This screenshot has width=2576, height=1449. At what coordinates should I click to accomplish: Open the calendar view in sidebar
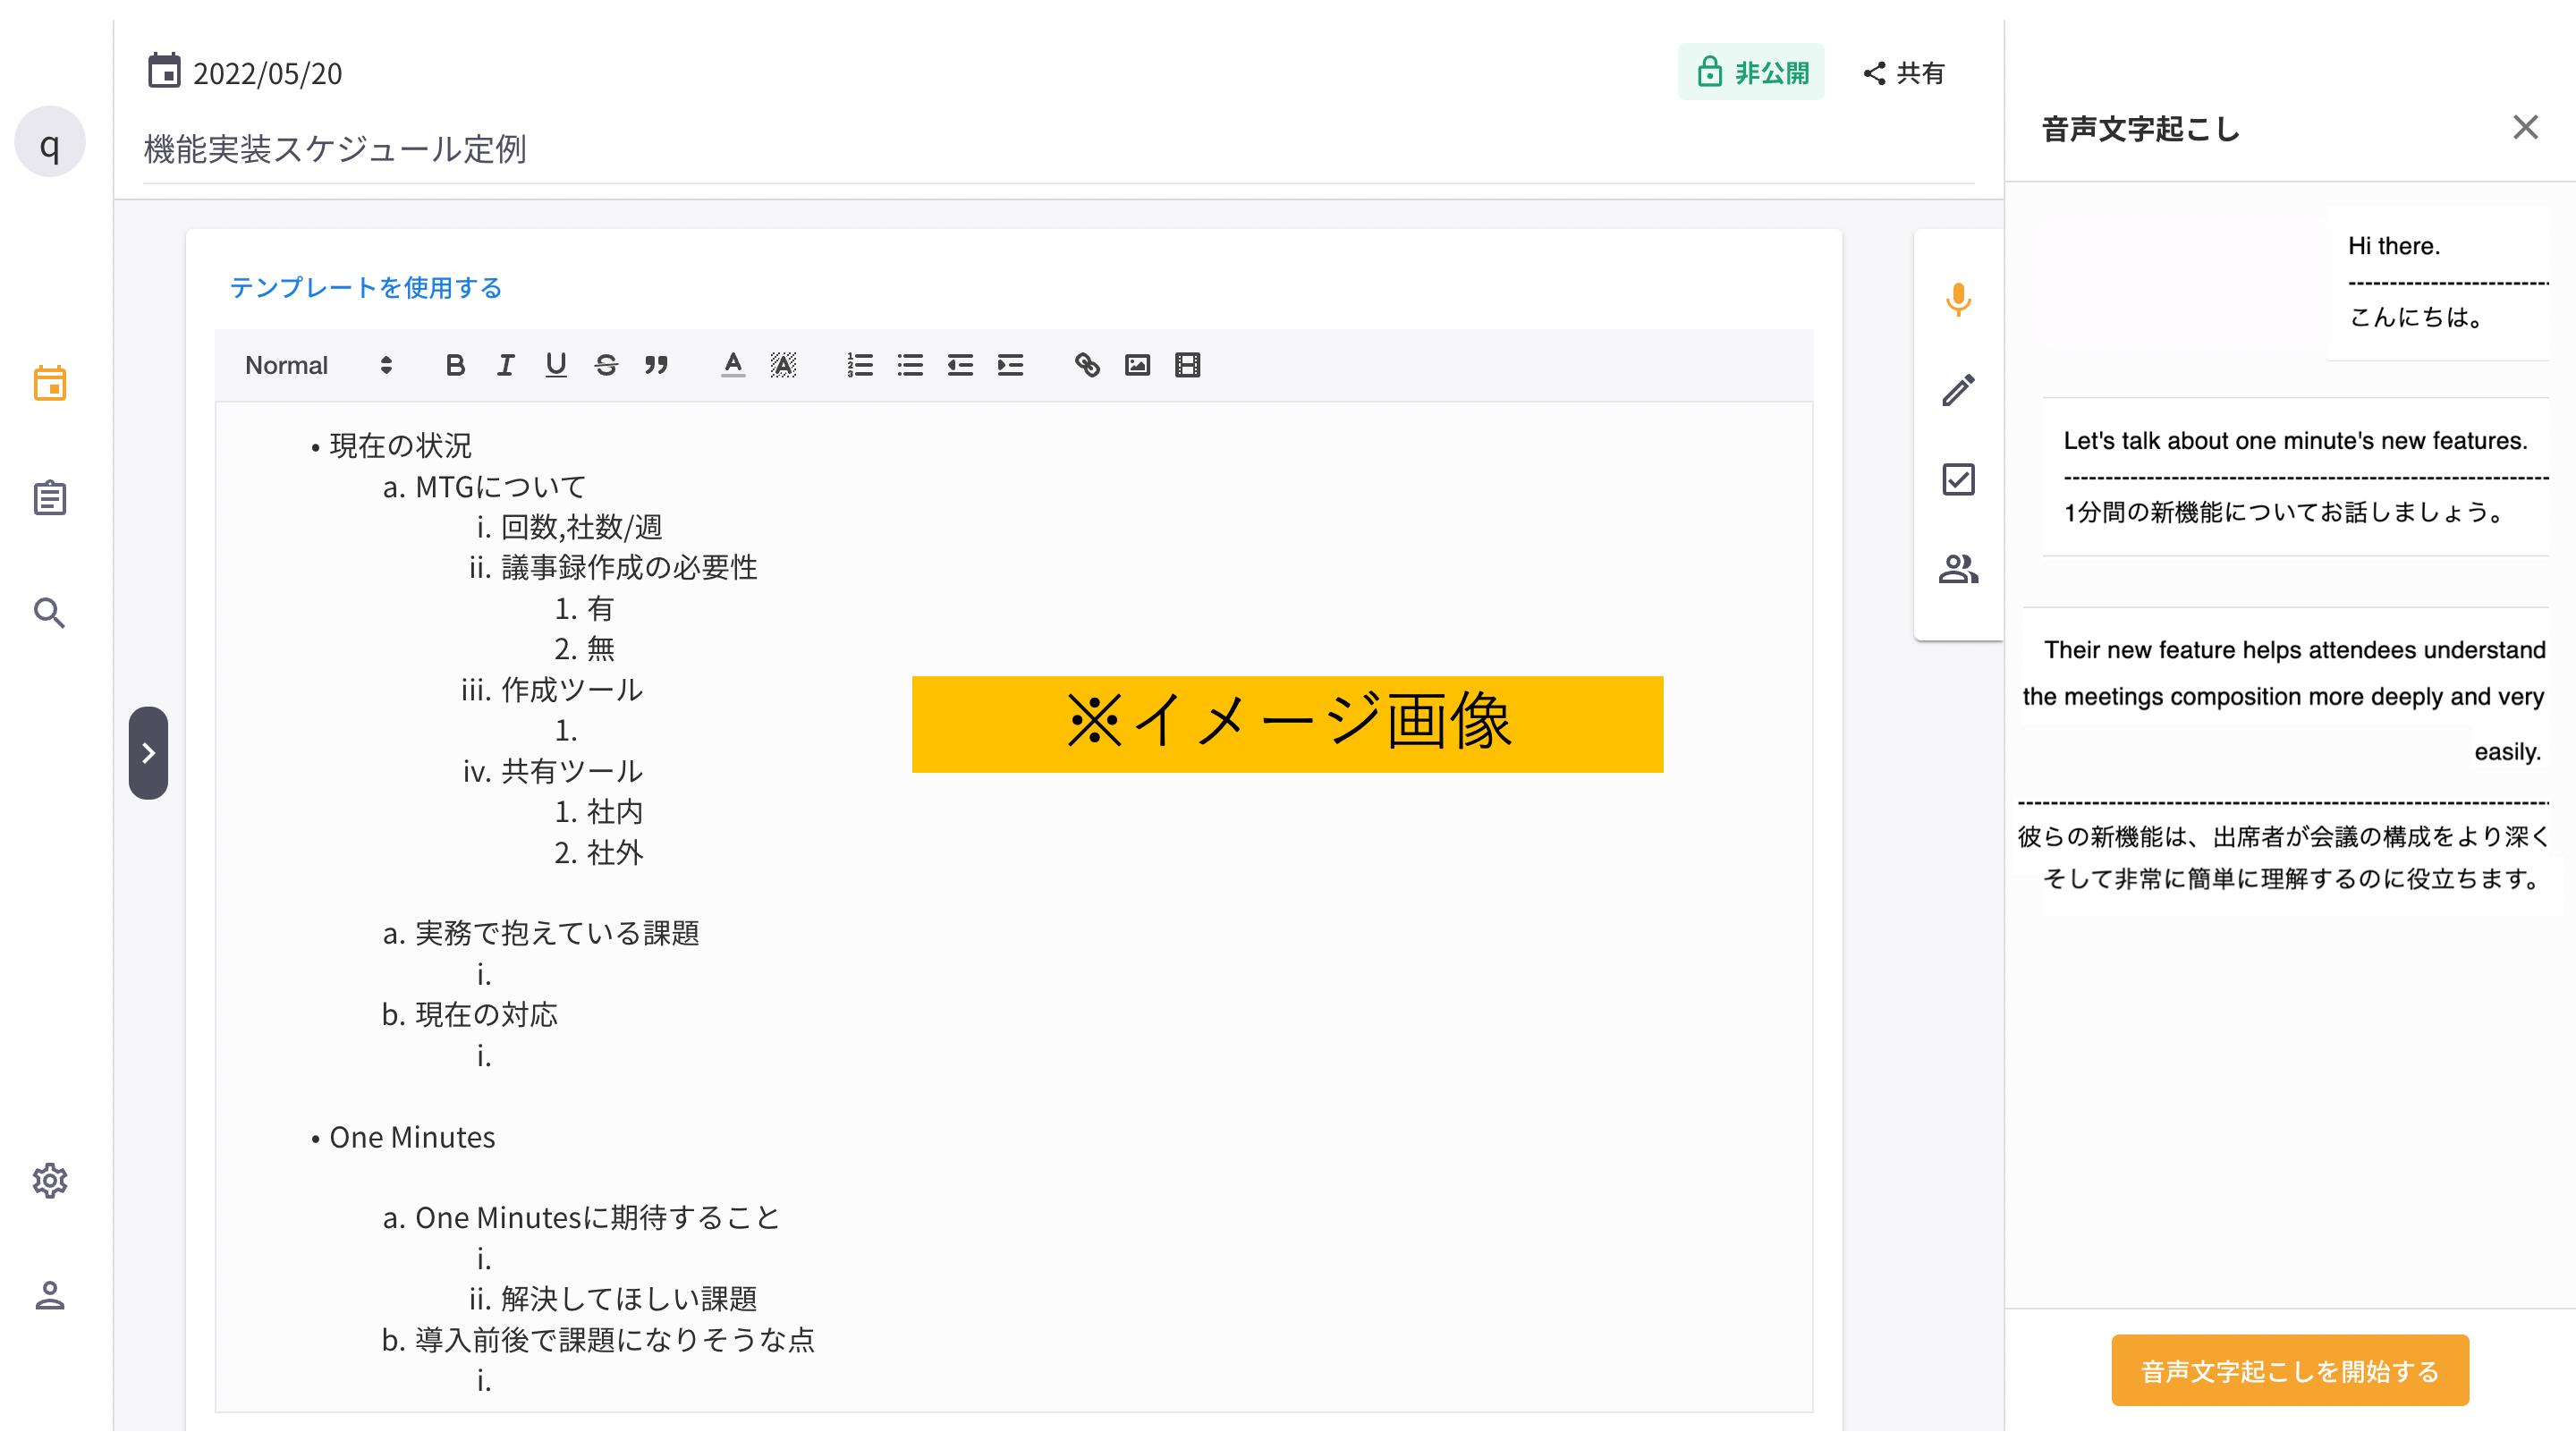pyautogui.click(x=50, y=383)
